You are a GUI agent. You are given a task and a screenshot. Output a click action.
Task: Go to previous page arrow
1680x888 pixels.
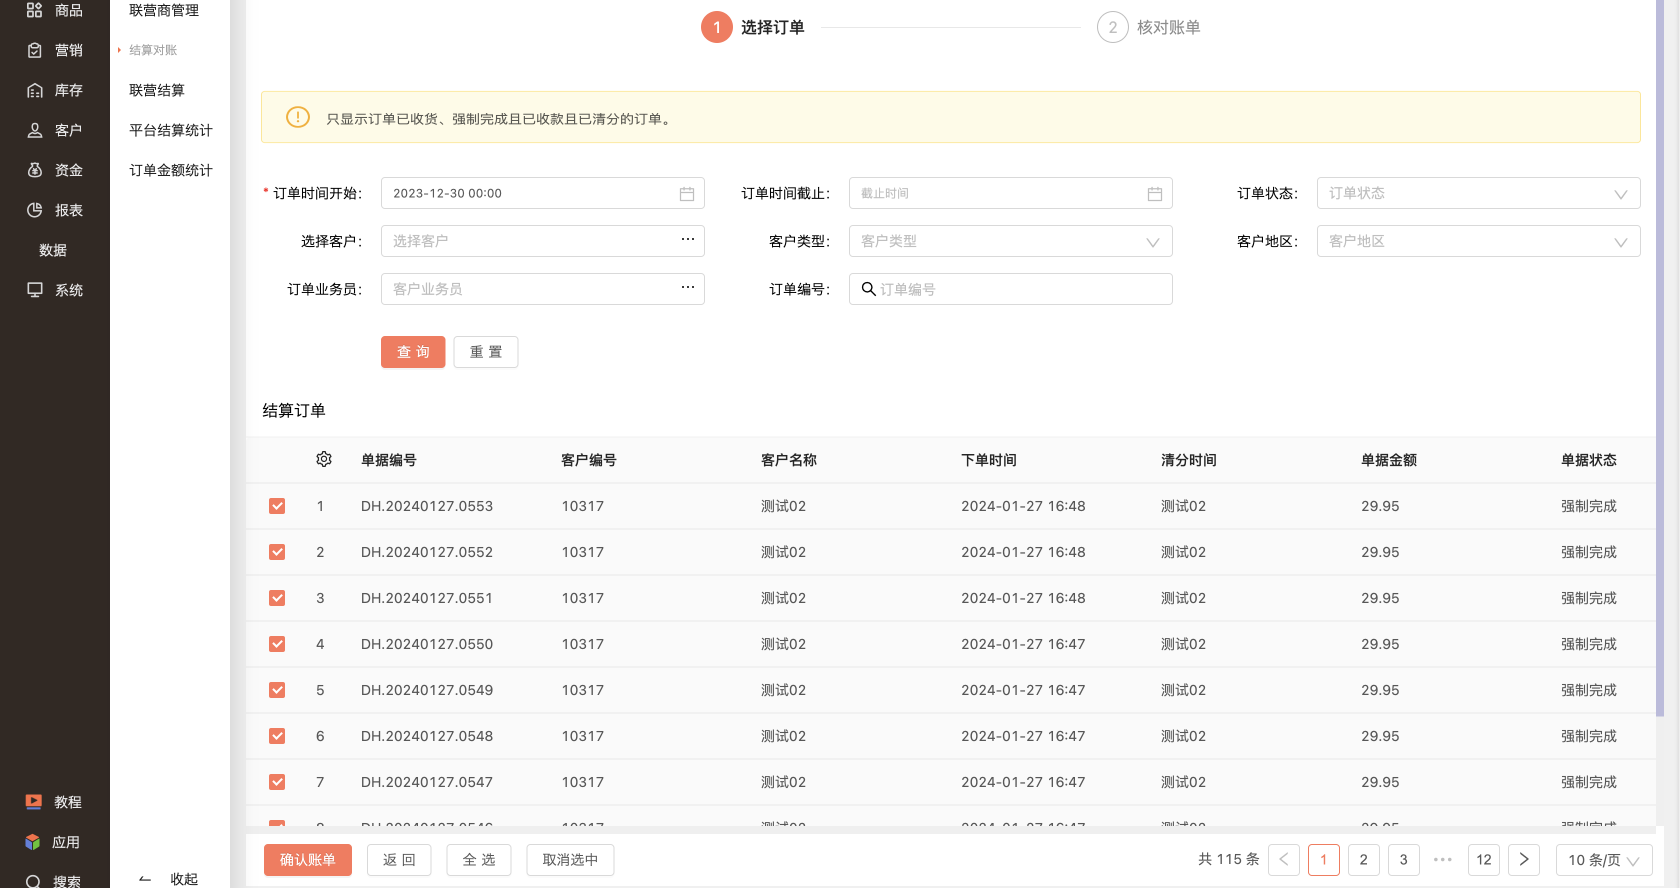pyautogui.click(x=1284, y=860)
